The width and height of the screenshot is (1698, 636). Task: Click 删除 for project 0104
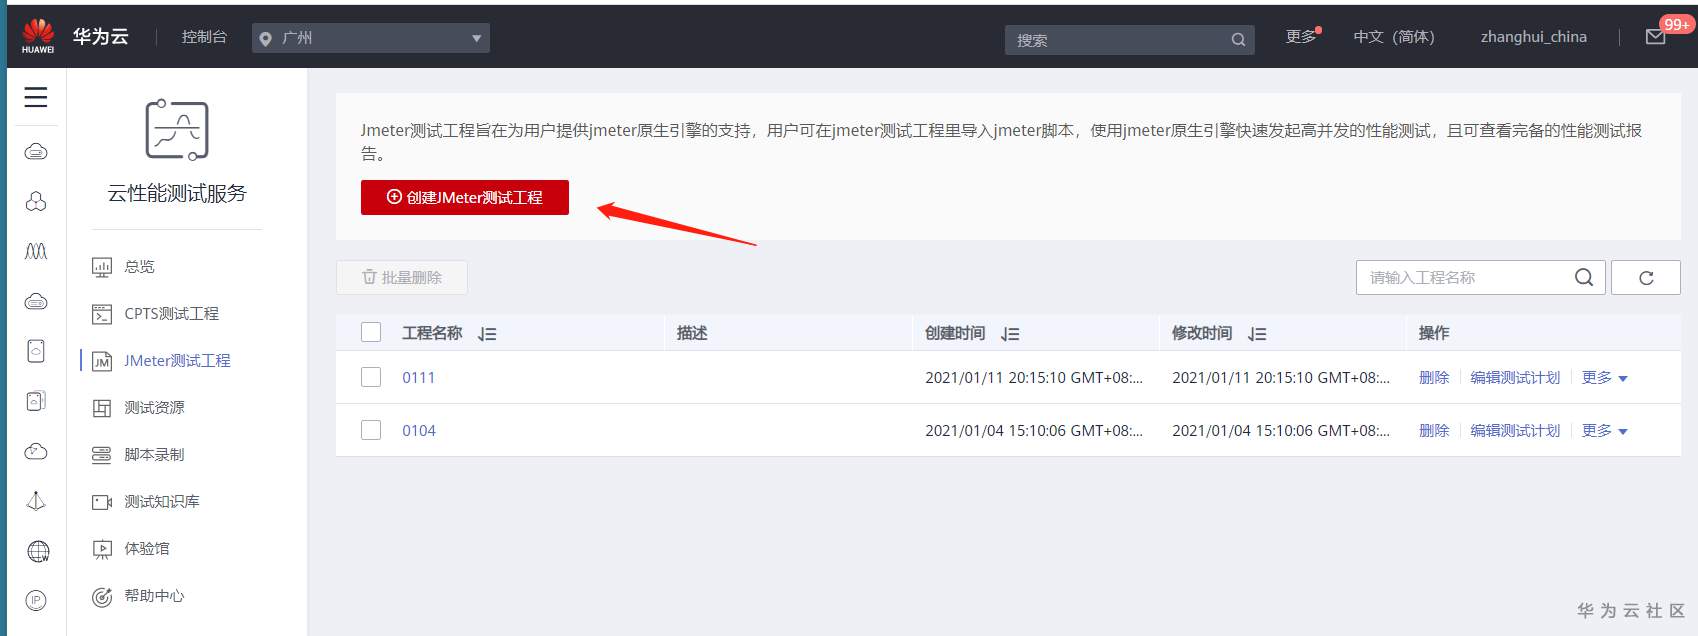coord(1434,431)
